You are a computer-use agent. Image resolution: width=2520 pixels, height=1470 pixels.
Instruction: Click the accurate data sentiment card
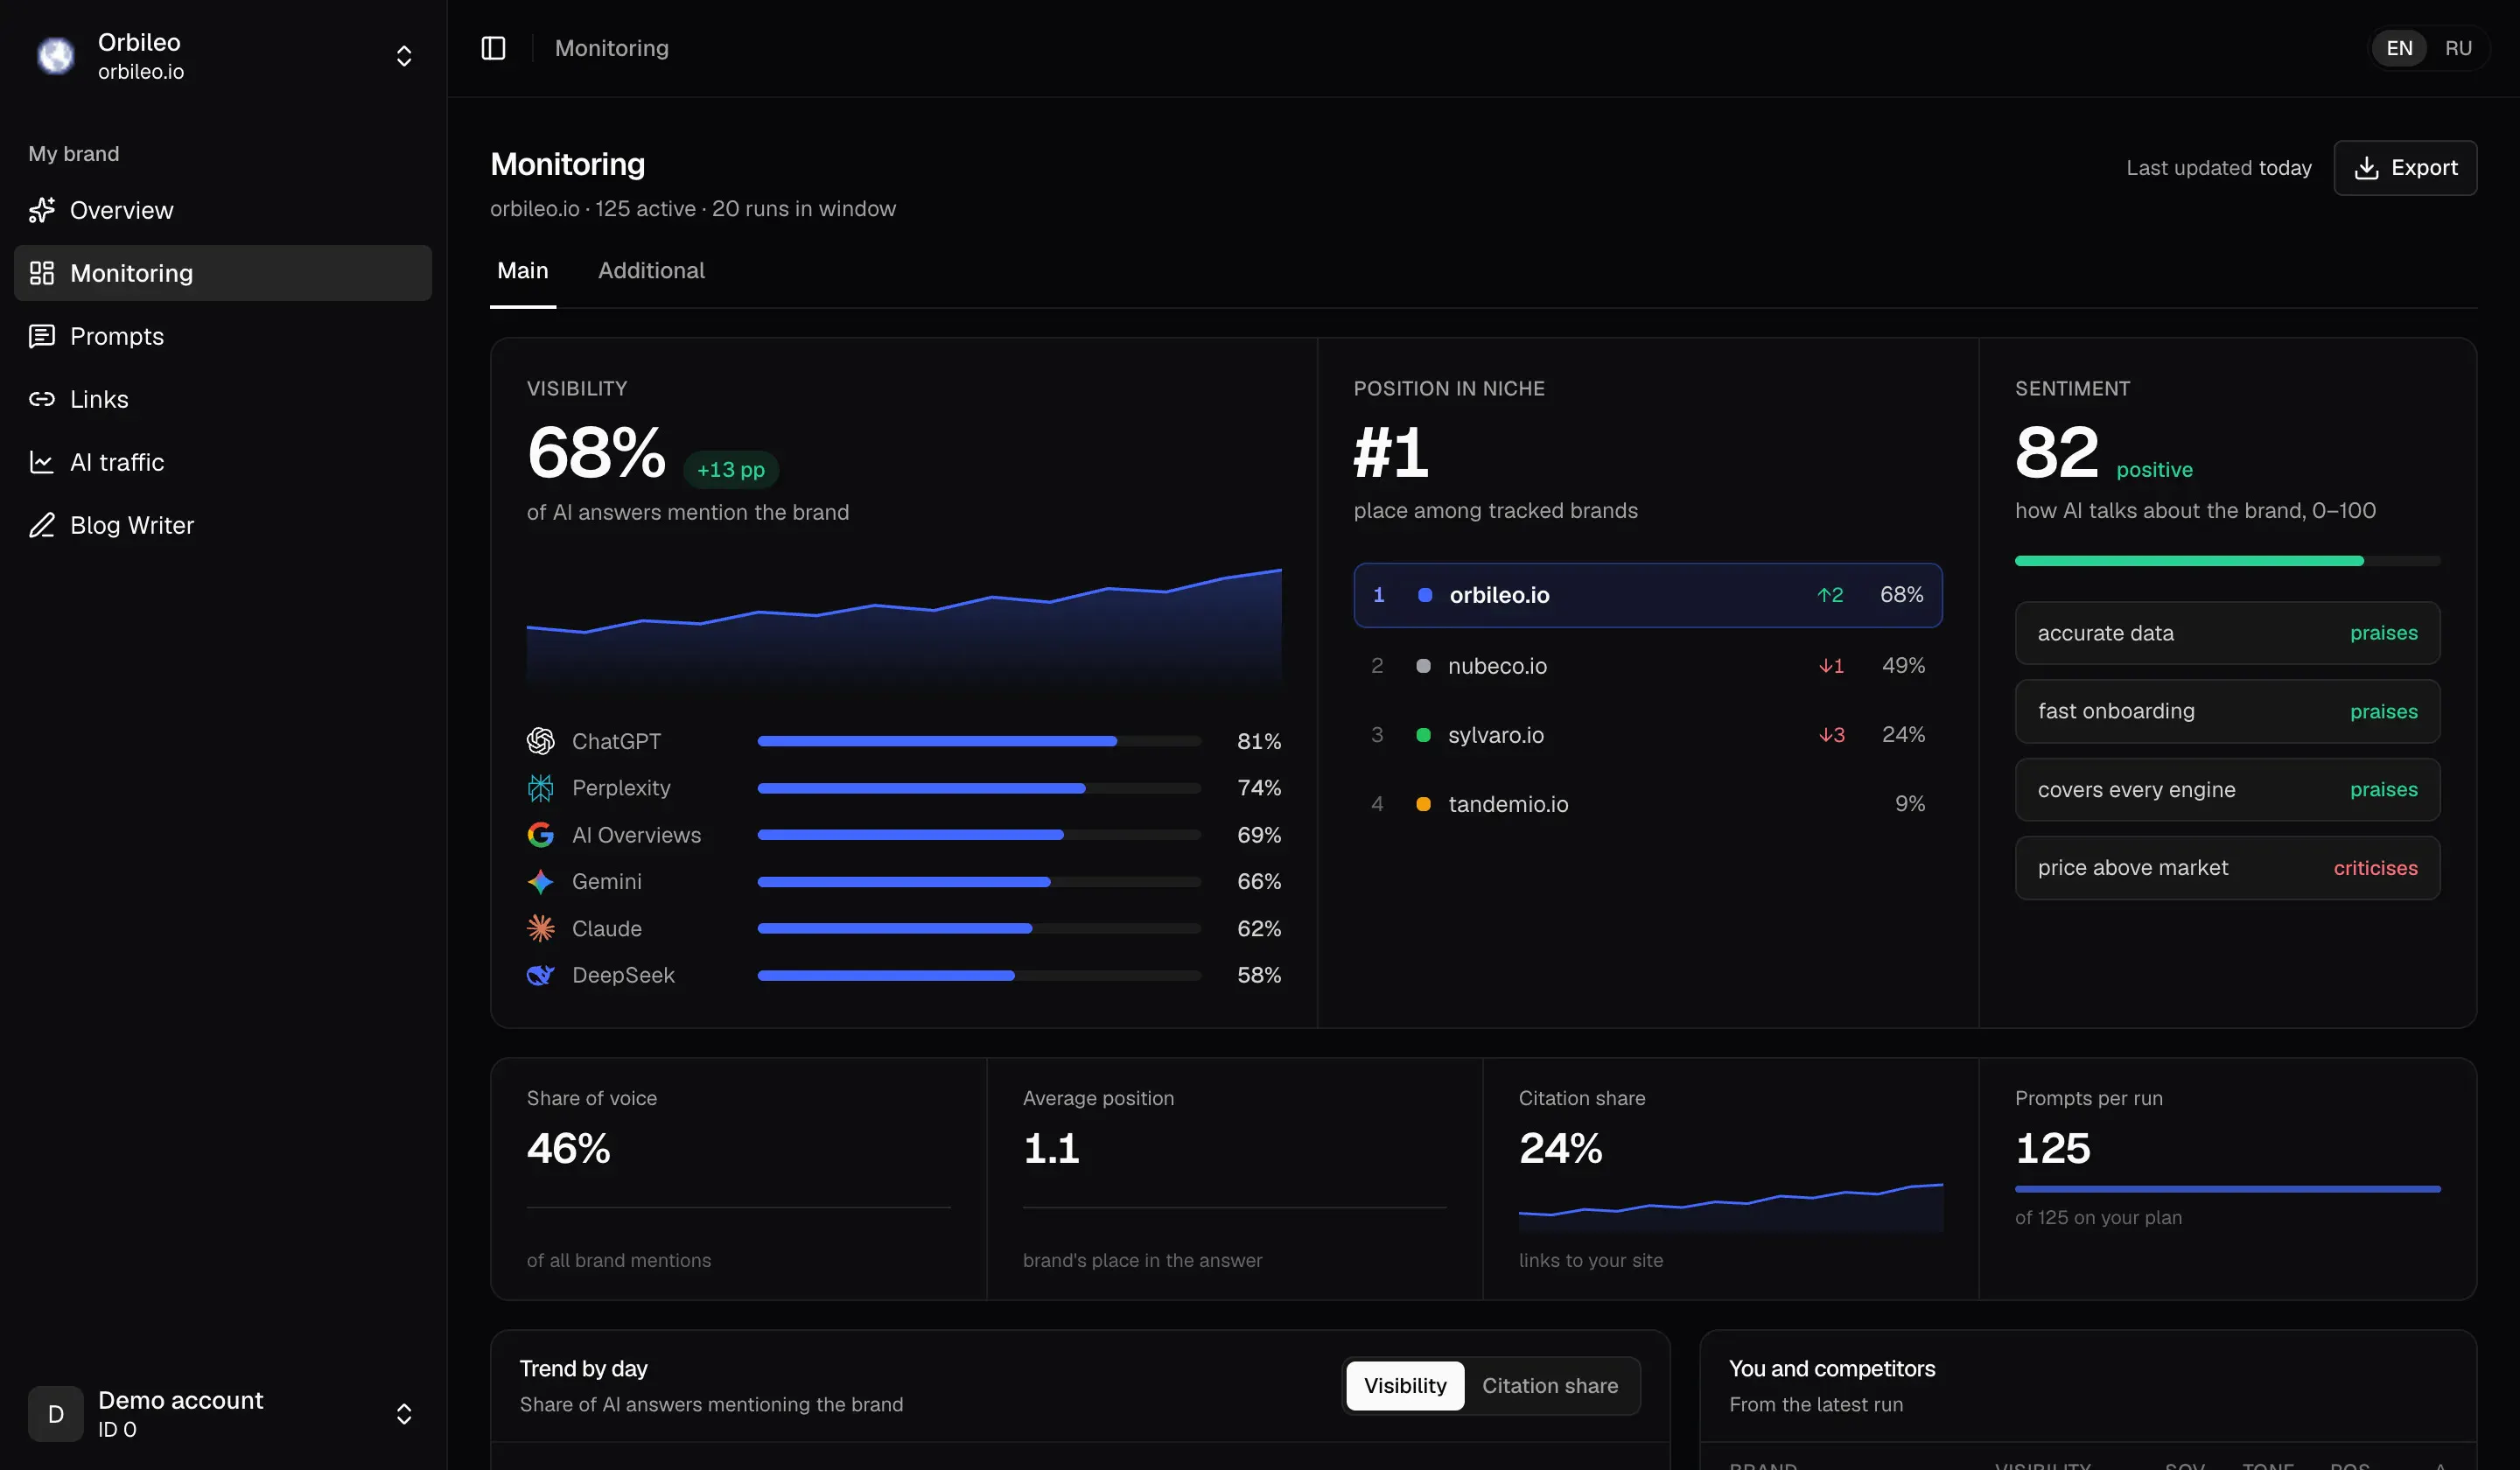coord(2227,633)
